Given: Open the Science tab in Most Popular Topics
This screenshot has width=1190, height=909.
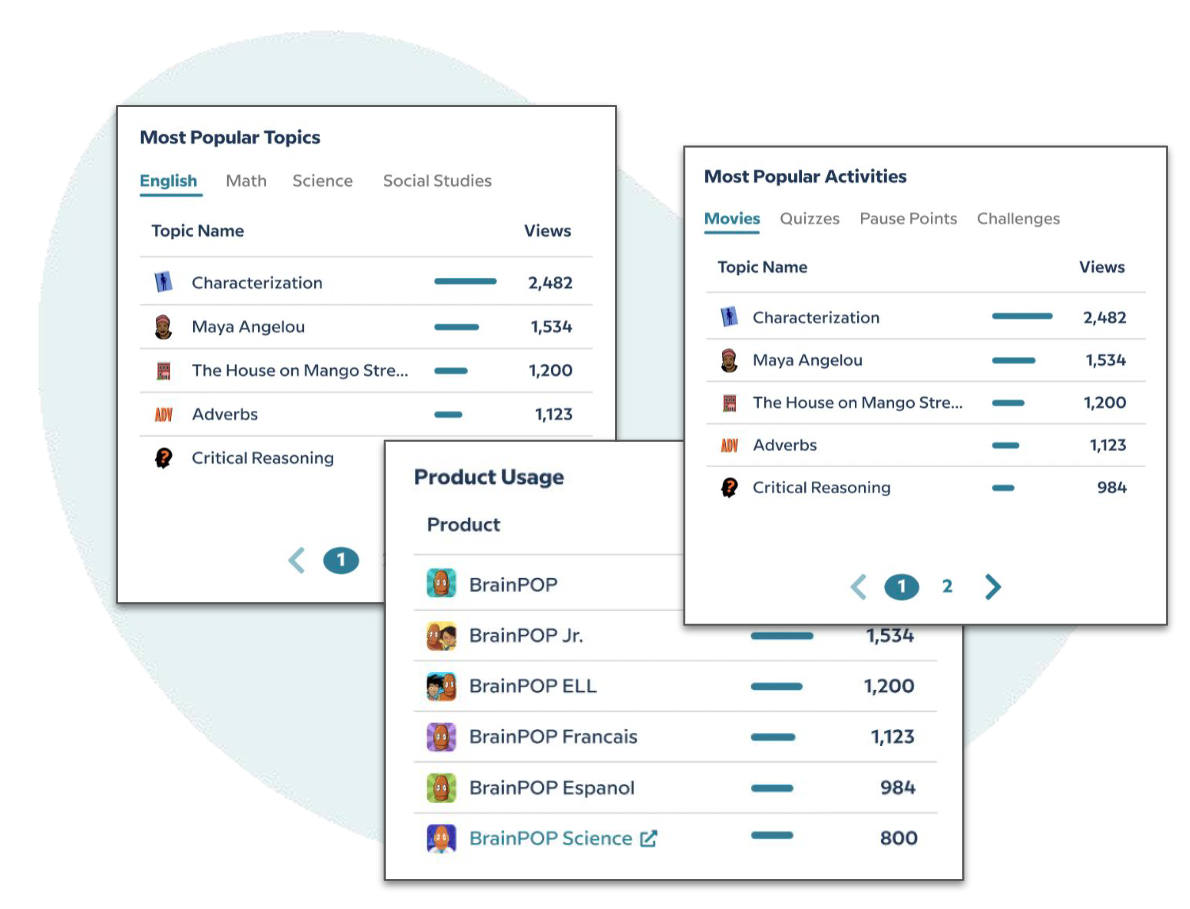Looking at the screenshot, I should click(323, 181).
